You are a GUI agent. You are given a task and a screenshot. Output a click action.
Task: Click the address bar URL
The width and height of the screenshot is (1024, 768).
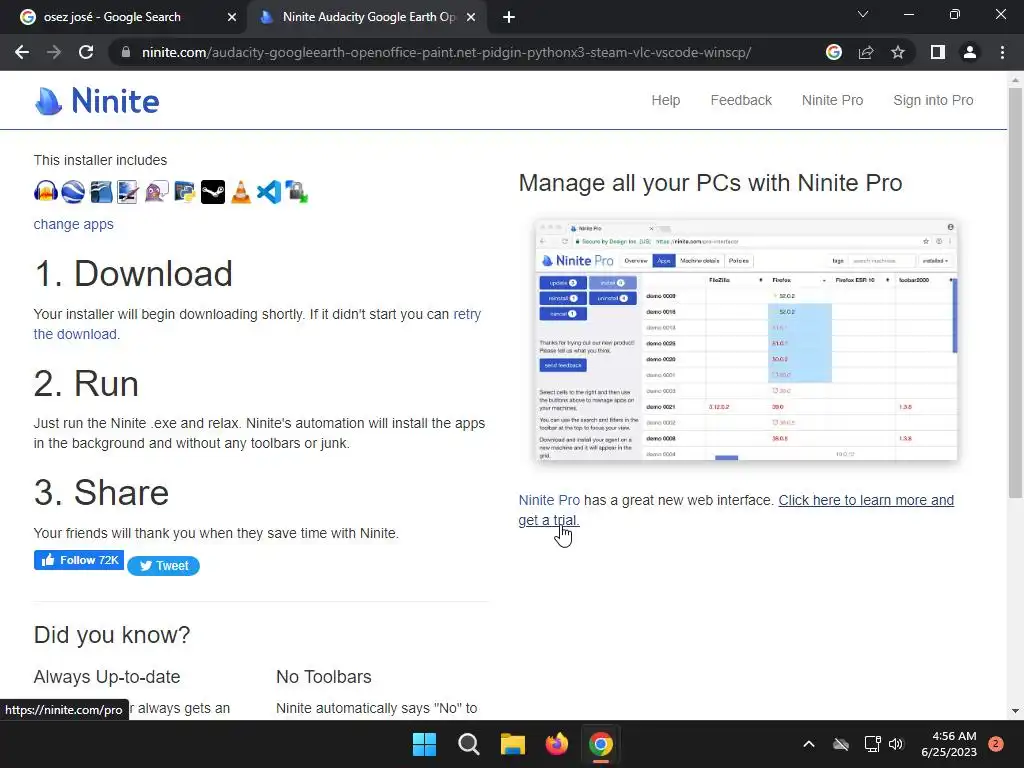(x=446, y=52)
